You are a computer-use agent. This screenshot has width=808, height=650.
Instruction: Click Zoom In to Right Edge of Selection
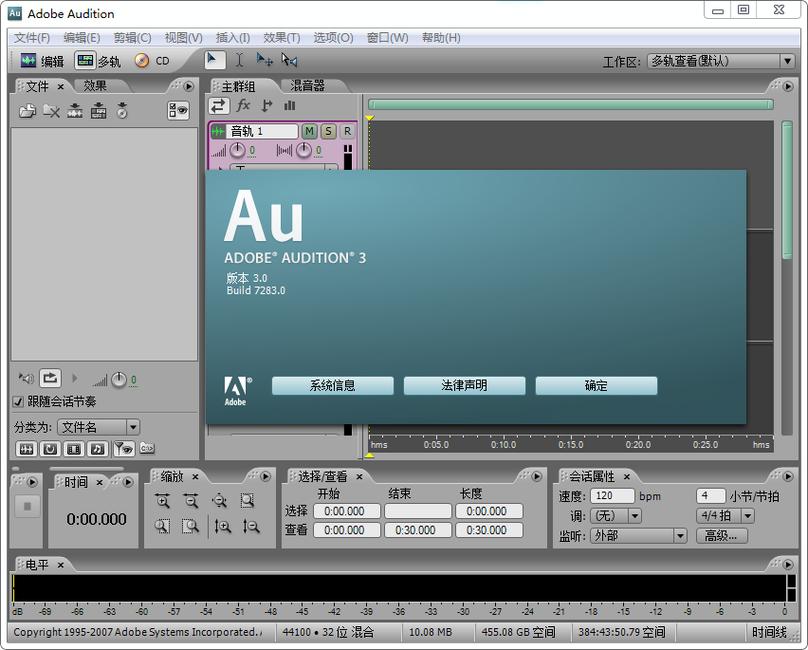[191, 526]
